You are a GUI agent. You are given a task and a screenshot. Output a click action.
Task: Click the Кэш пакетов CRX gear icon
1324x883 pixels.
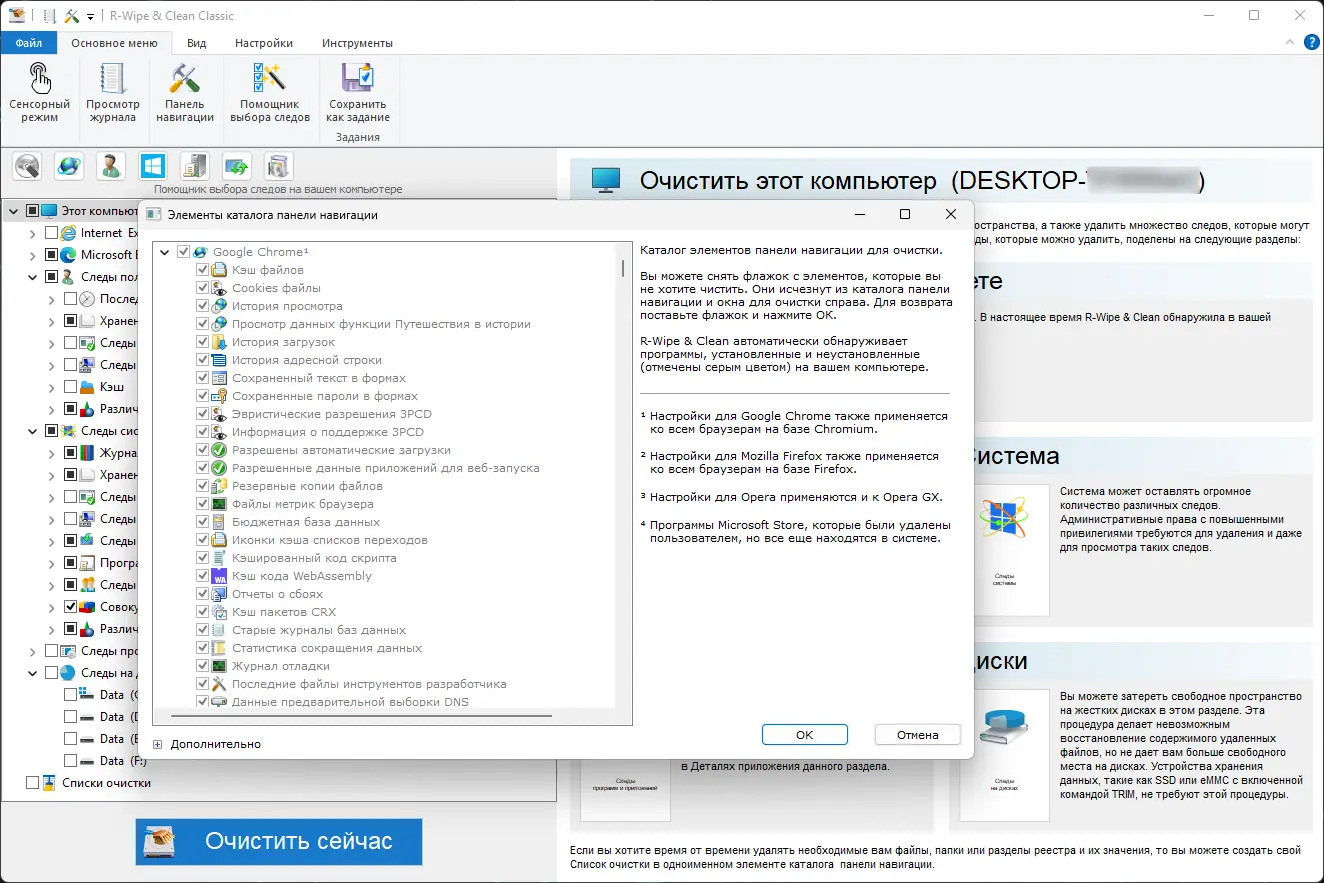click(219, 612)
